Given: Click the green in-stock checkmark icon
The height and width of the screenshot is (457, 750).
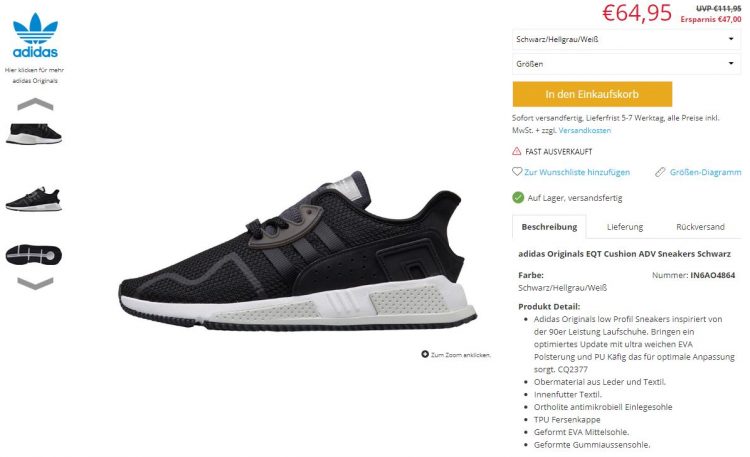Looking at the screenshot, I should [x=518, y=197].
